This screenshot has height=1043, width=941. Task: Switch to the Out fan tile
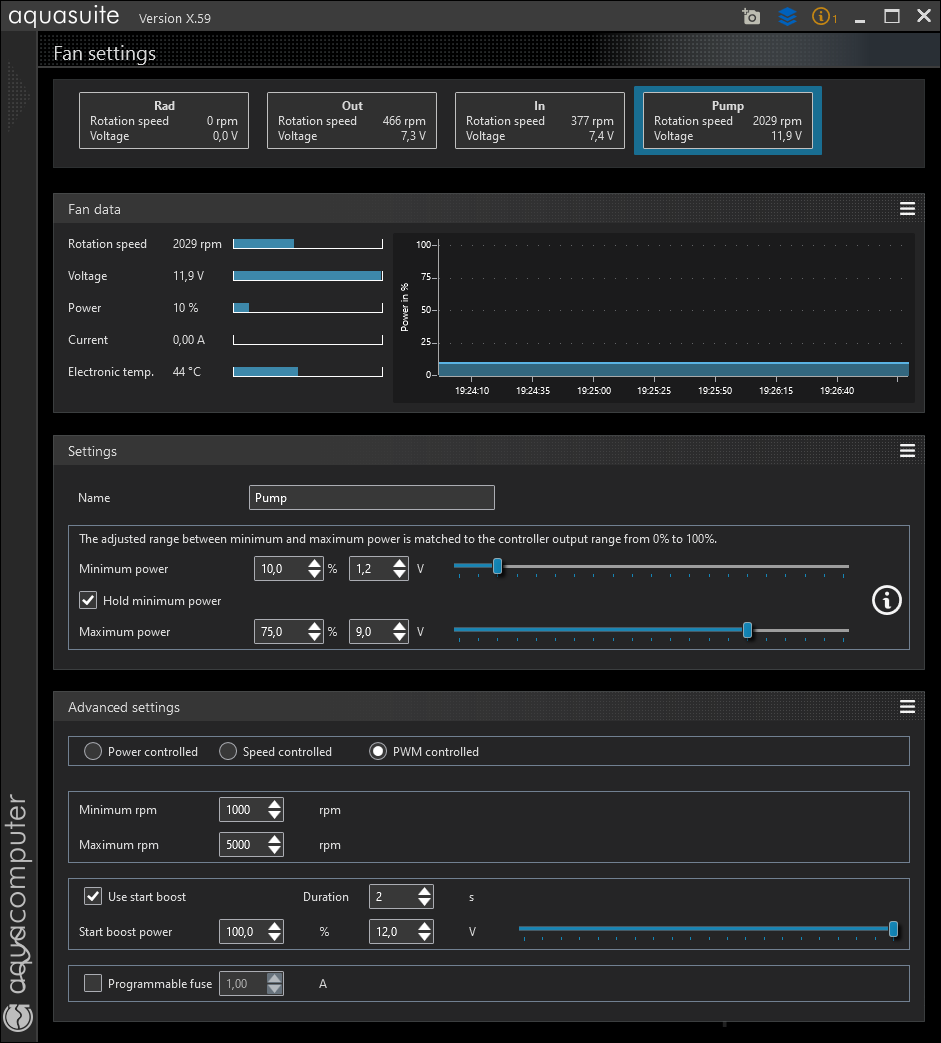click(352, 120)
